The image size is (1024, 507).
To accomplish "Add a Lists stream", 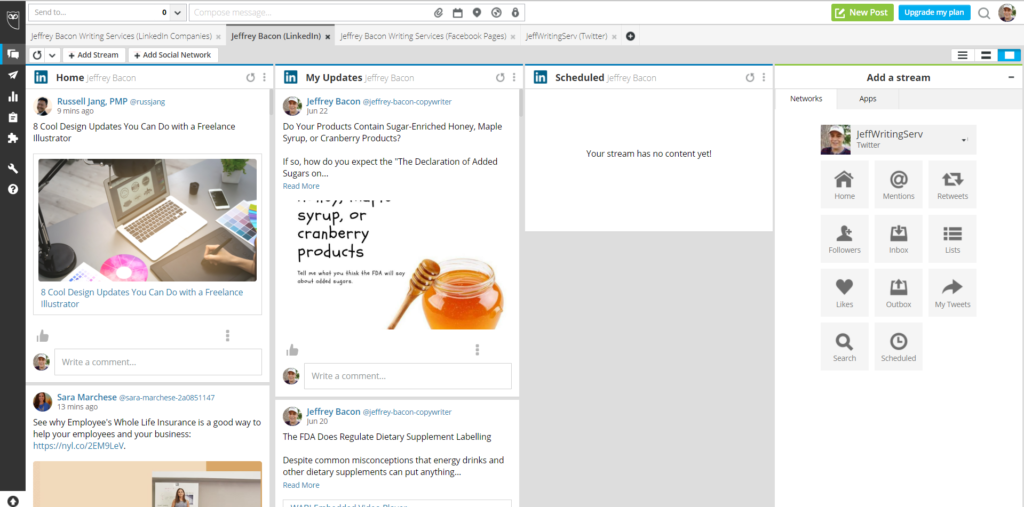I will pyautogui.click(x=952, y=238).
